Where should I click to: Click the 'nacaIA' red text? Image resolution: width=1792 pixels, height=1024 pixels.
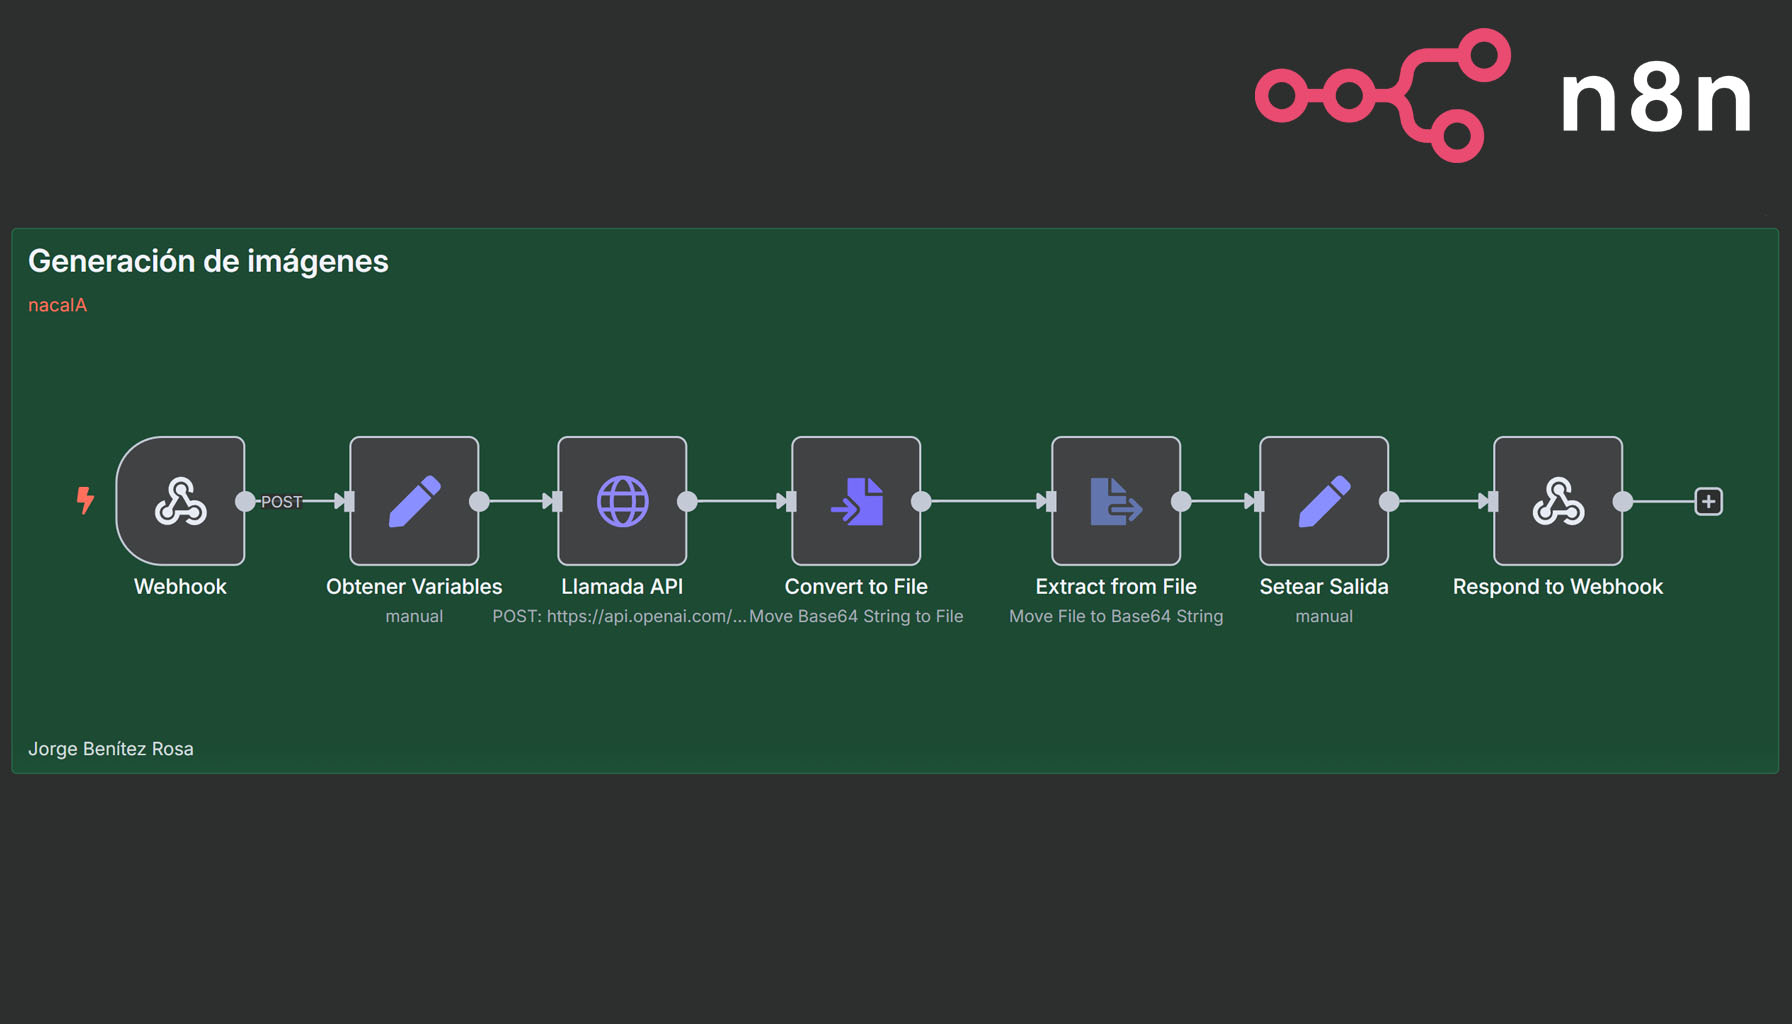coord(58,305)
